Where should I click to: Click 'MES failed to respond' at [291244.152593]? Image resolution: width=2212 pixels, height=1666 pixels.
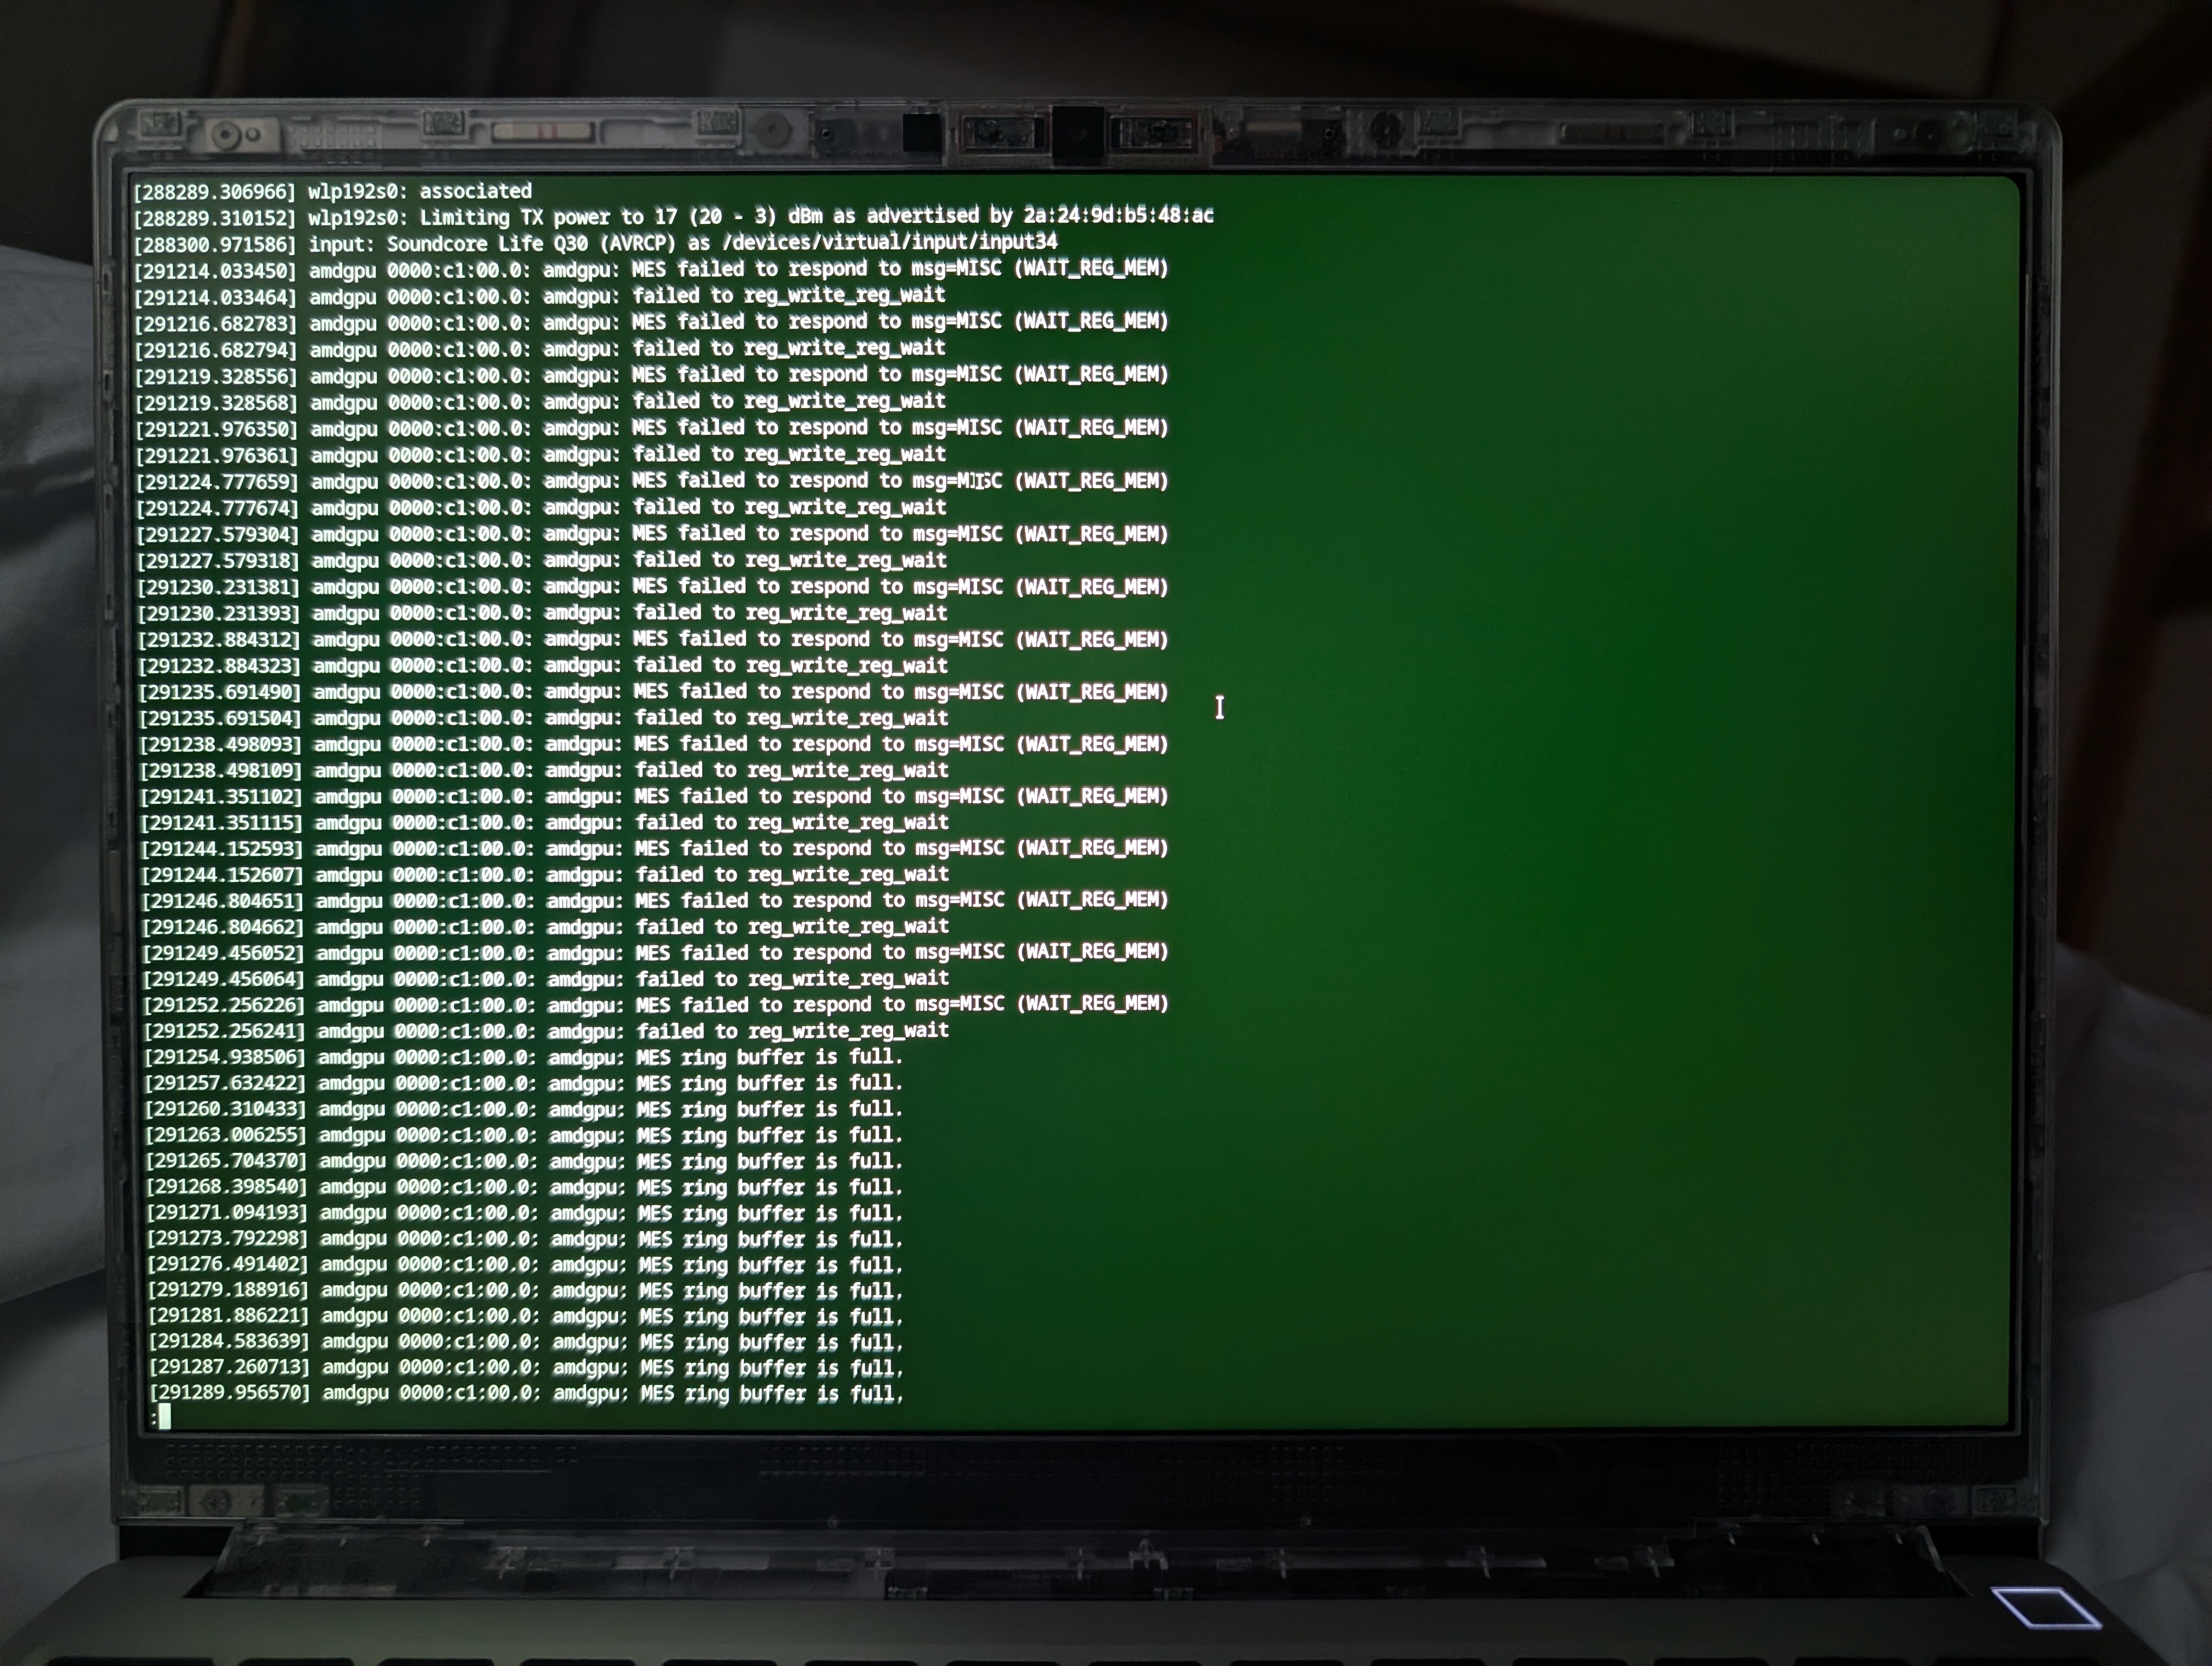click(753, 848)
